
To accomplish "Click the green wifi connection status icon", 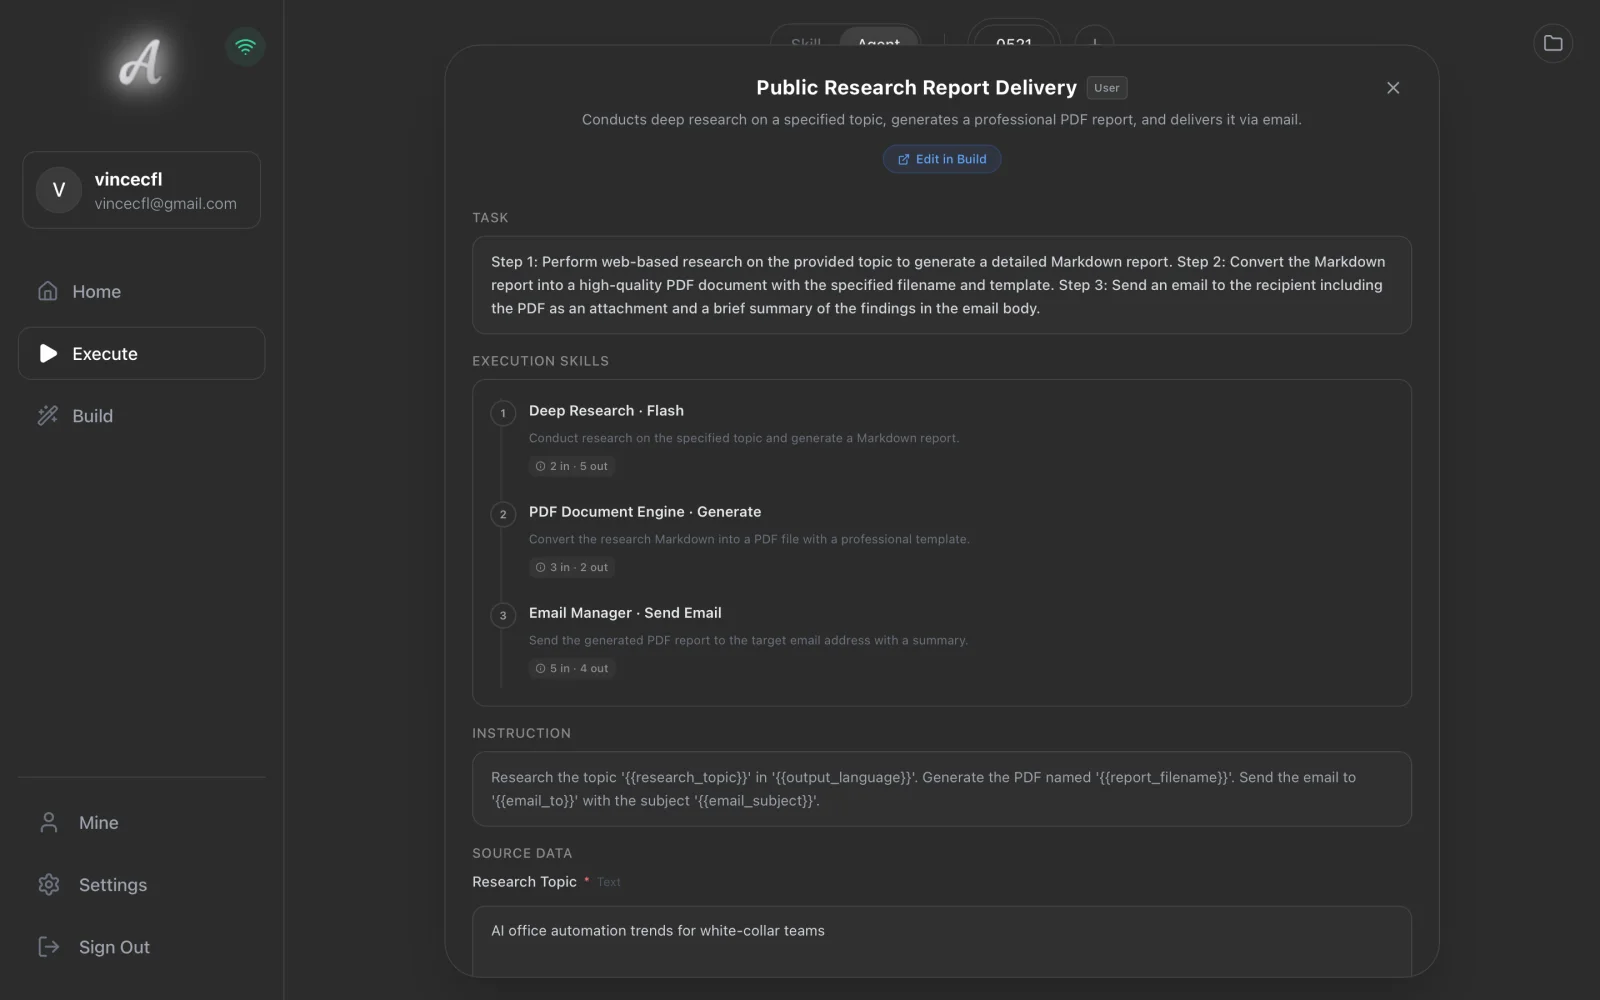I will coord(245,46).
